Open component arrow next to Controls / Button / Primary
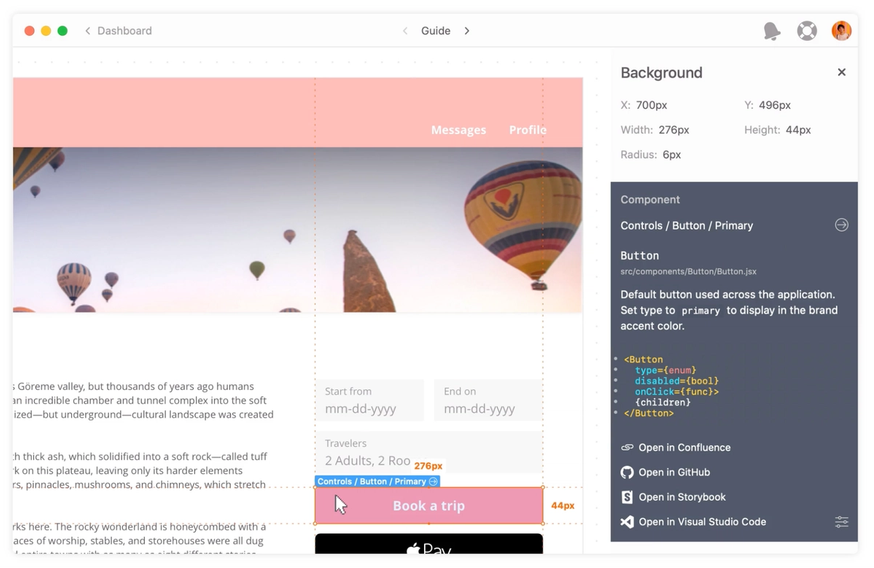This screenshot has width=874, height=568. tap(842, 225)
